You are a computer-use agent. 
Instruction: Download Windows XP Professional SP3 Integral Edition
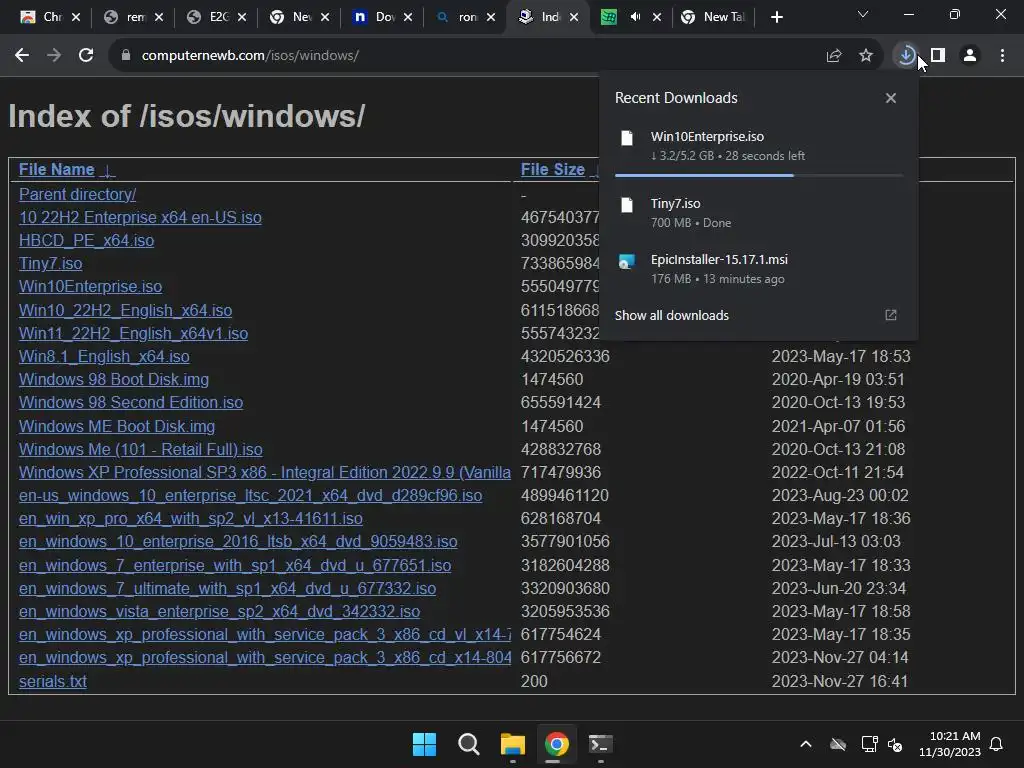[x=264, y=472]
